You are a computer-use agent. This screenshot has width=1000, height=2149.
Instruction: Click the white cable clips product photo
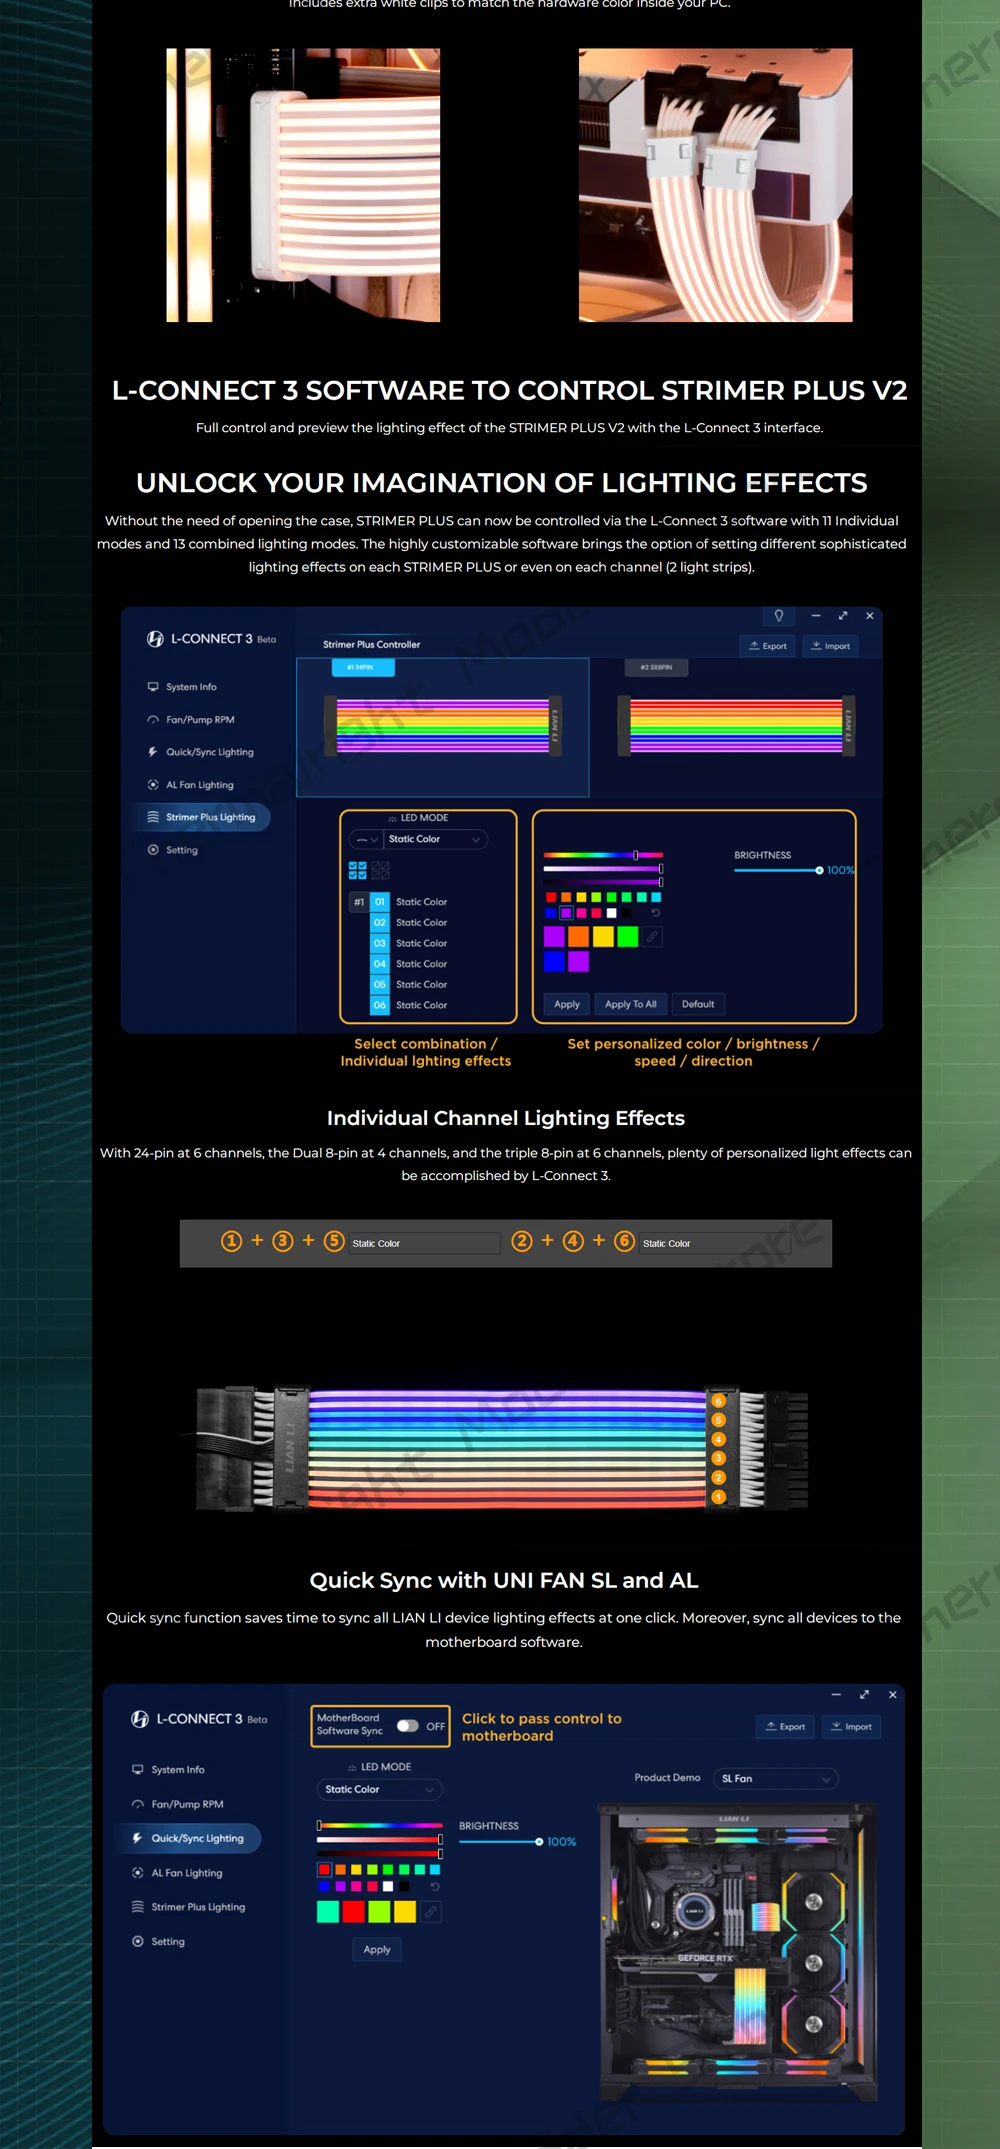(715, 185)
